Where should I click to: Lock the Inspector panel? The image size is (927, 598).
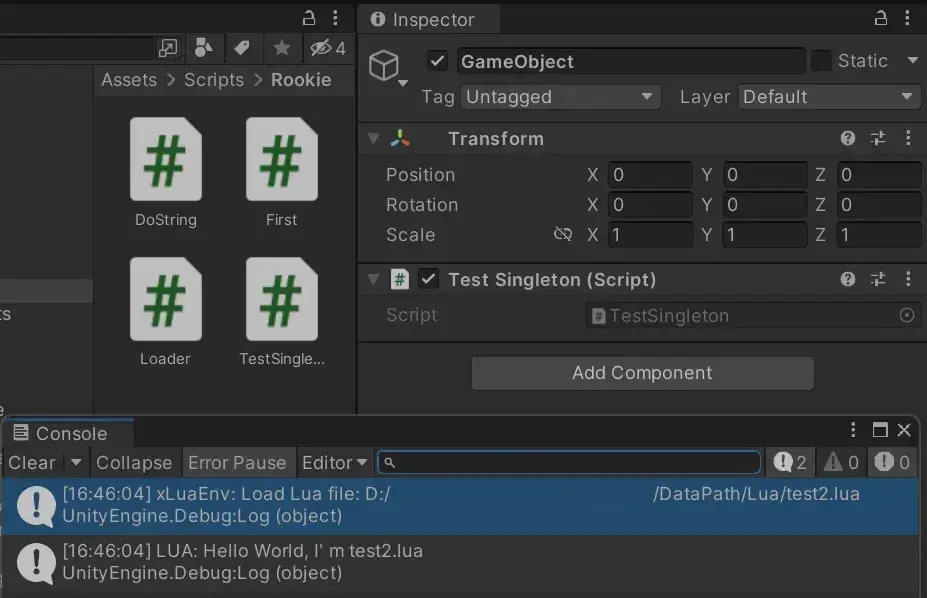(x=881, y=18)
